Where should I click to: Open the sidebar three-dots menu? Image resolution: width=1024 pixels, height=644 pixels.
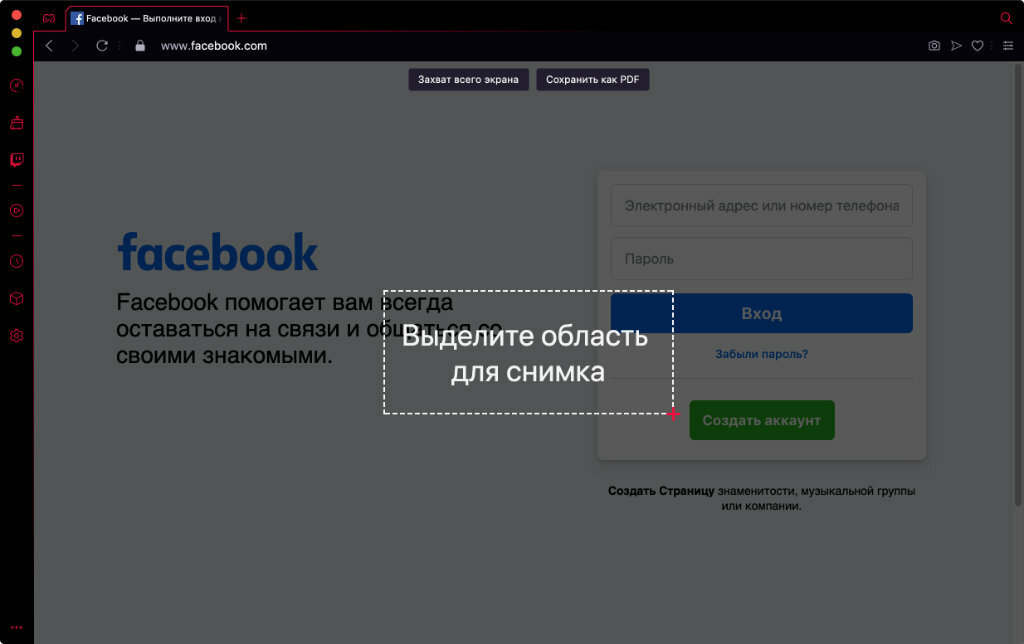[x=17, y=627]
